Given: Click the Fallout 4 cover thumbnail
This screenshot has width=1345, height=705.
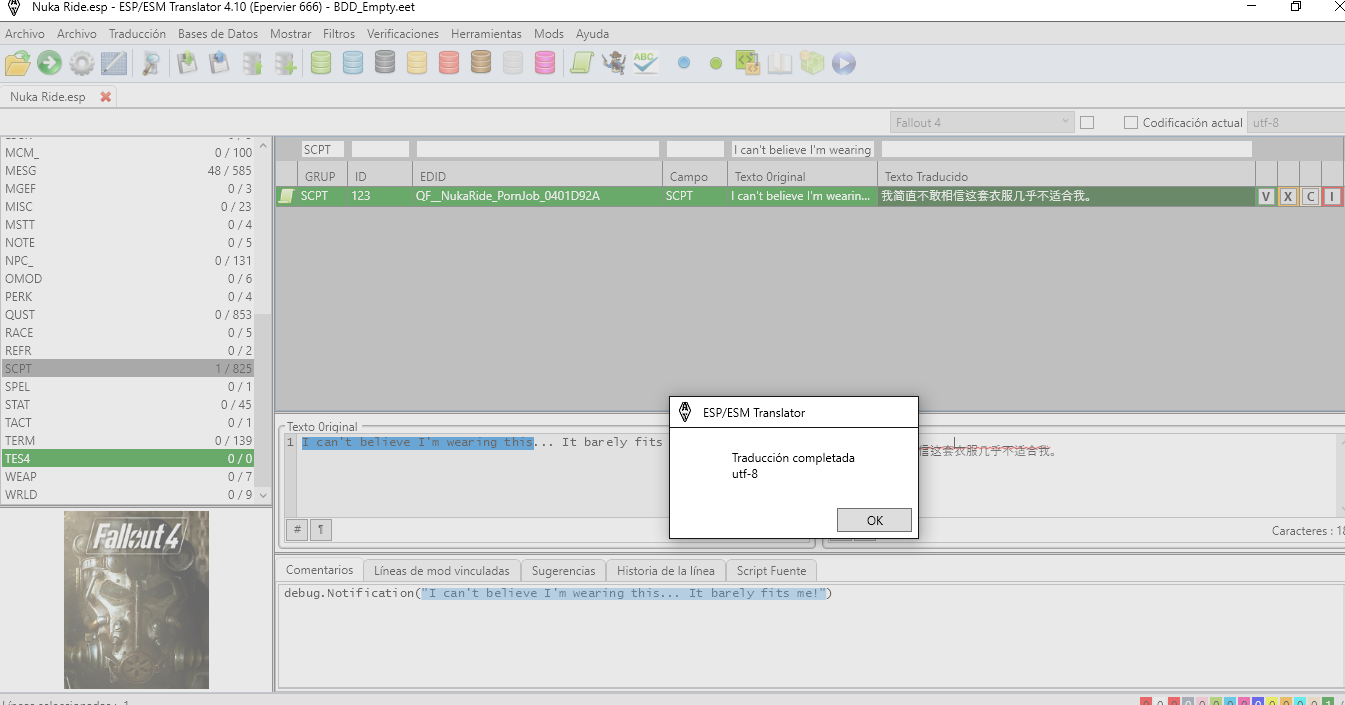Looking at the screenshot, I should point(136,600).
